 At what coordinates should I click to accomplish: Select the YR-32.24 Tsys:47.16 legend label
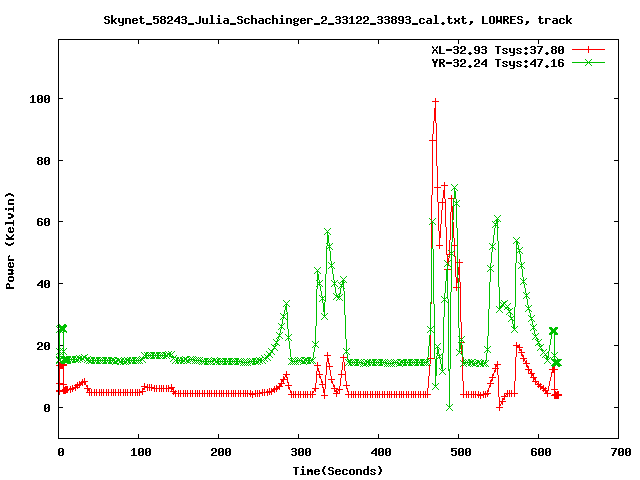point(498,63)
